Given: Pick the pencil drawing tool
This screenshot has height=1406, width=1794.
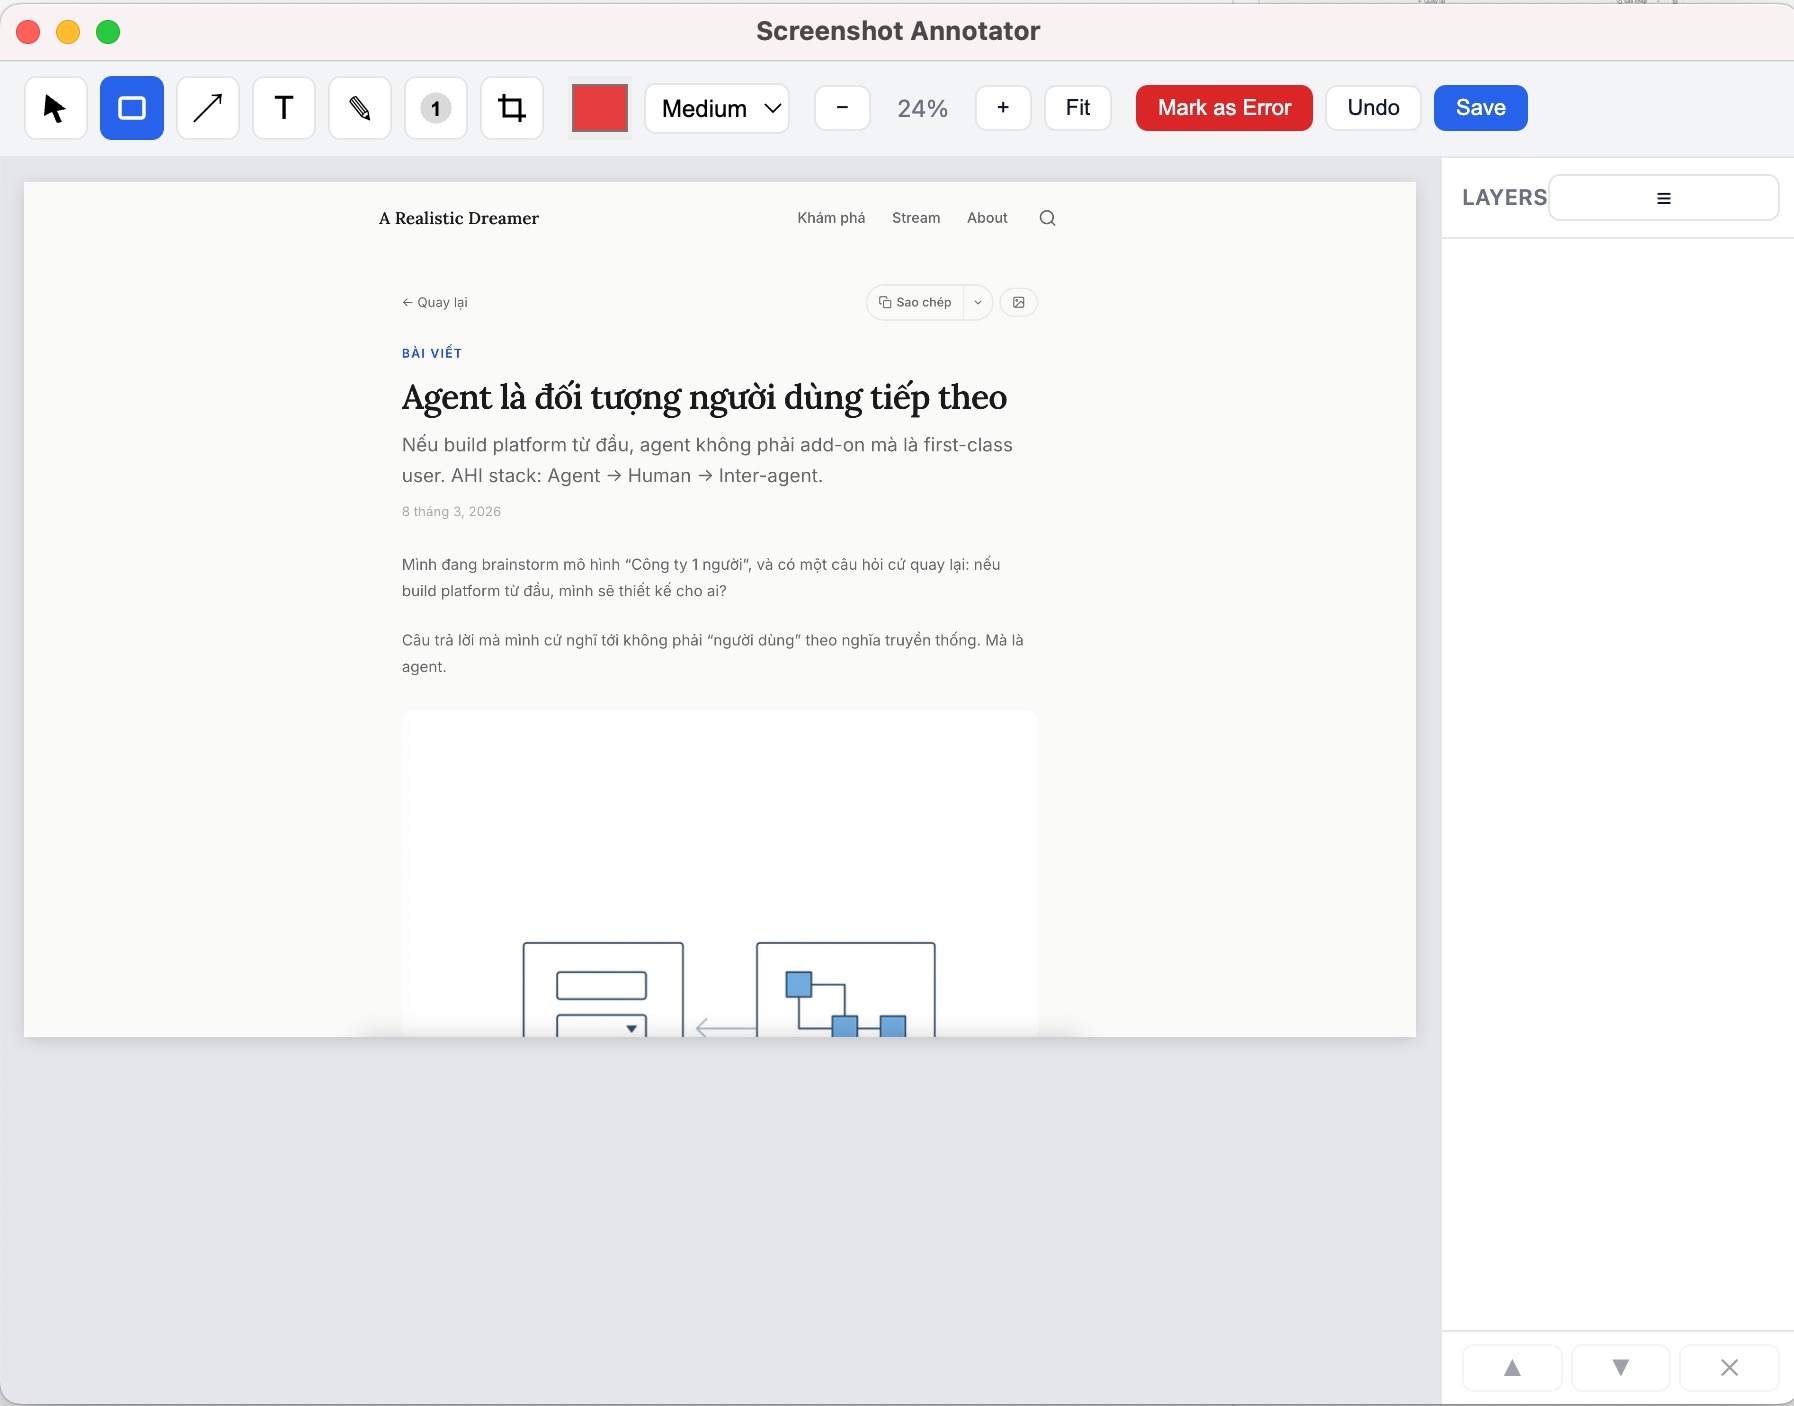Looking at the screenshot, I should [x=359, y=107].
